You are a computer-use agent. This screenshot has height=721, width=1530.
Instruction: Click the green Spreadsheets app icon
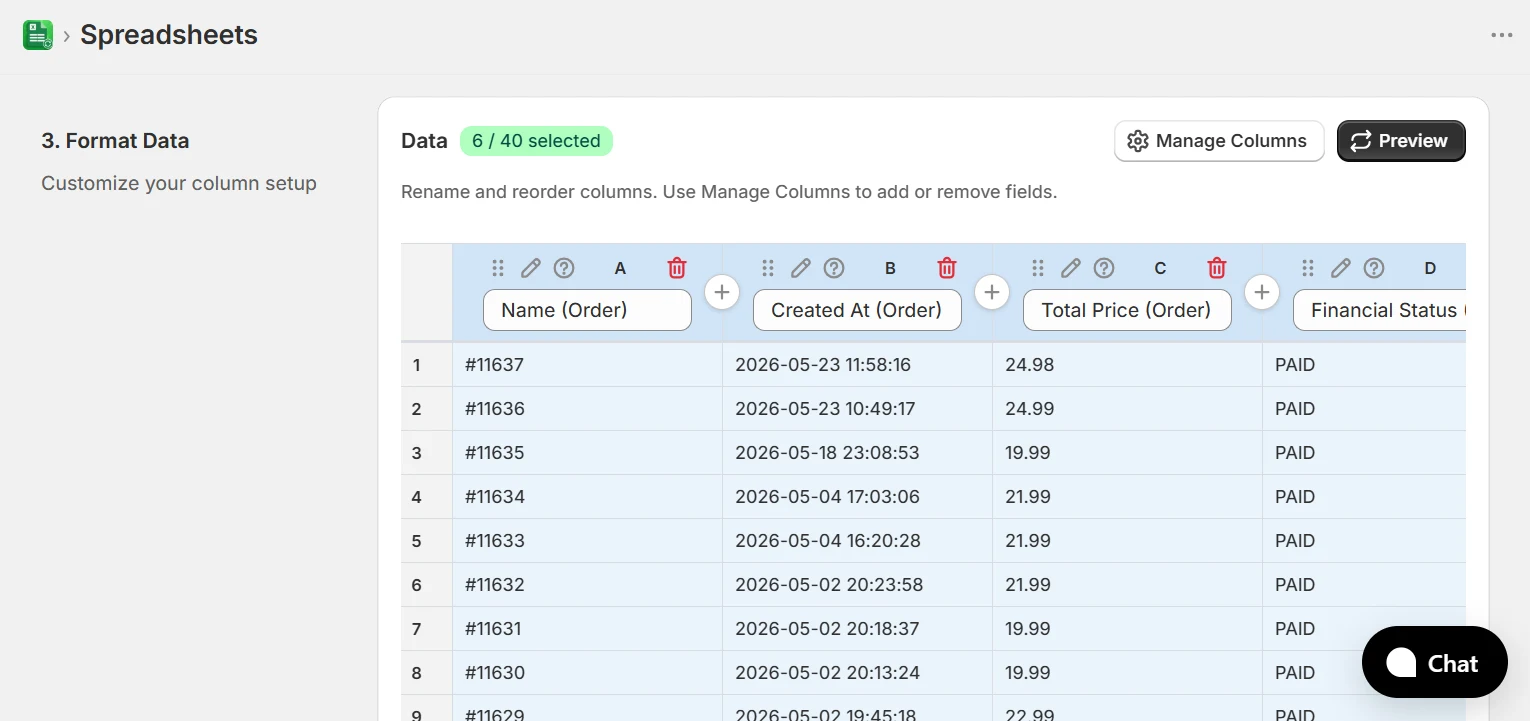(x=38, y=35)
